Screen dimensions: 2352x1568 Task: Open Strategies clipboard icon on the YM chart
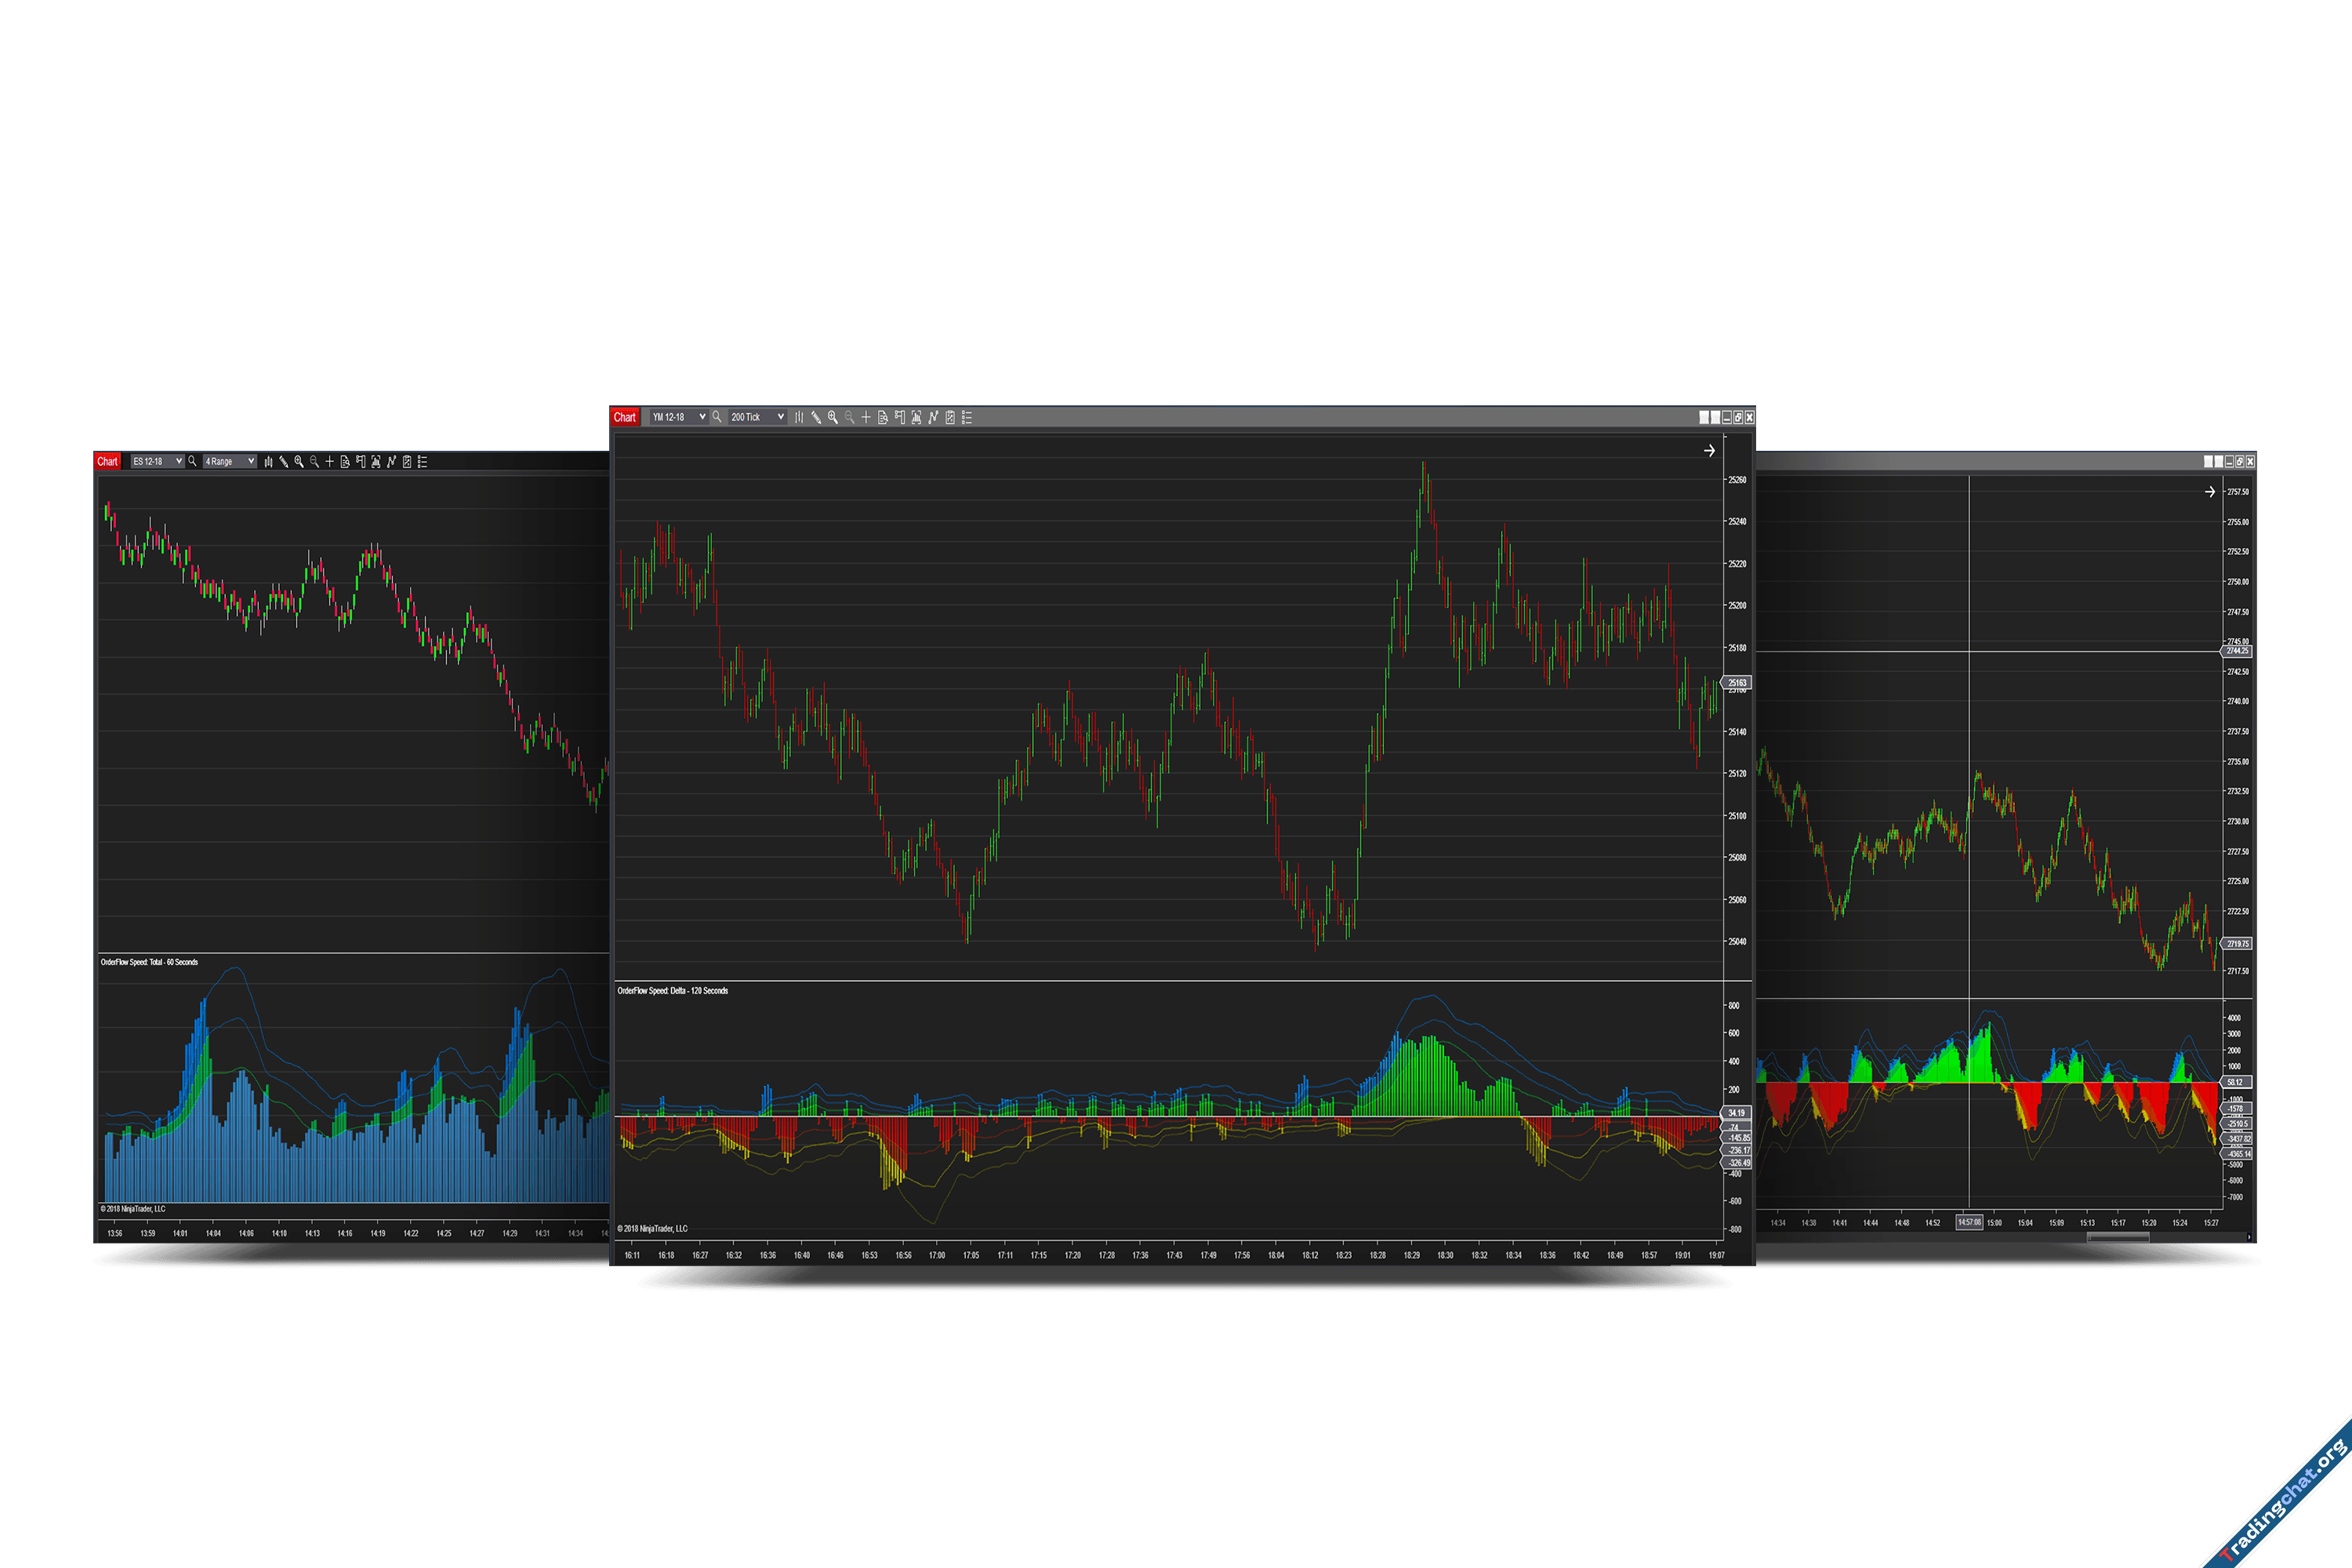click(x=950, y=417)
